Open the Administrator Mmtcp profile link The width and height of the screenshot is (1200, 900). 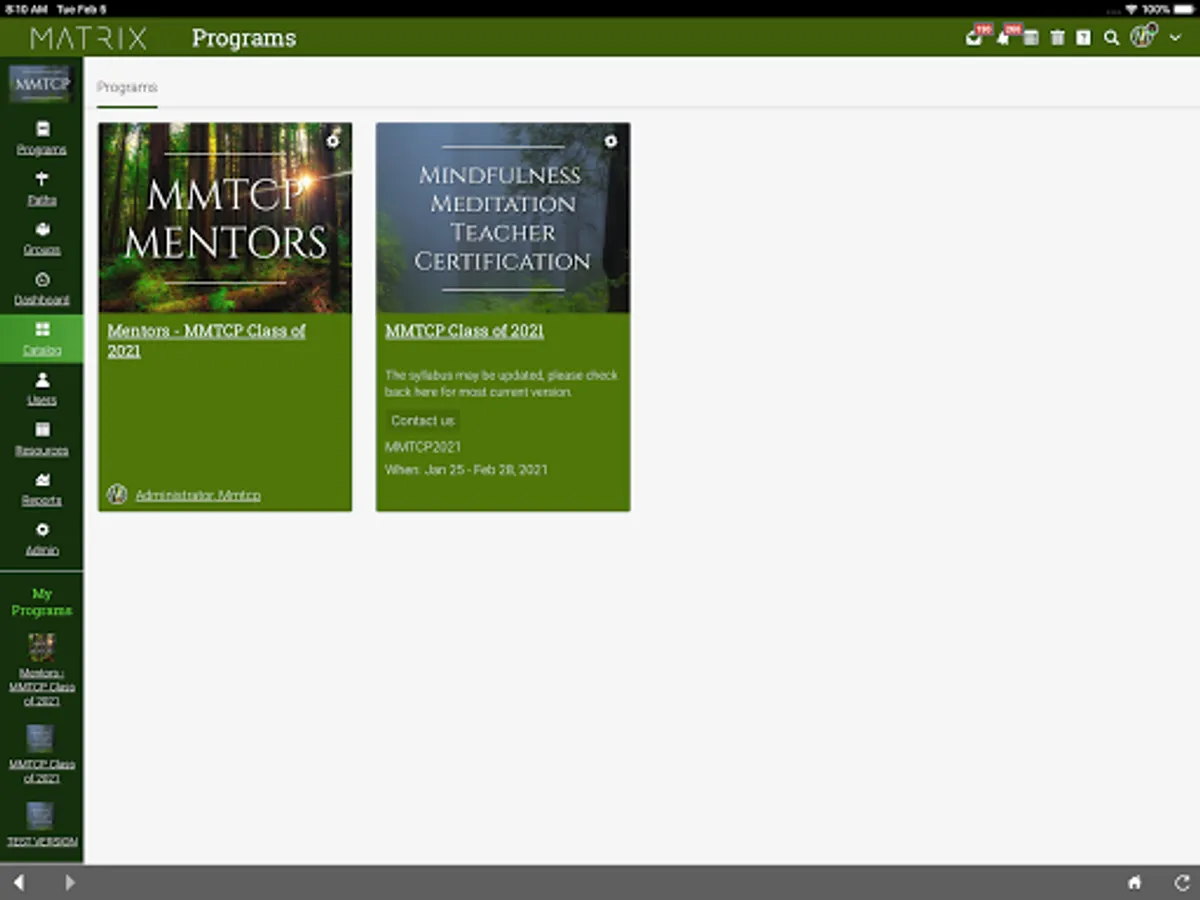point(198,495)
